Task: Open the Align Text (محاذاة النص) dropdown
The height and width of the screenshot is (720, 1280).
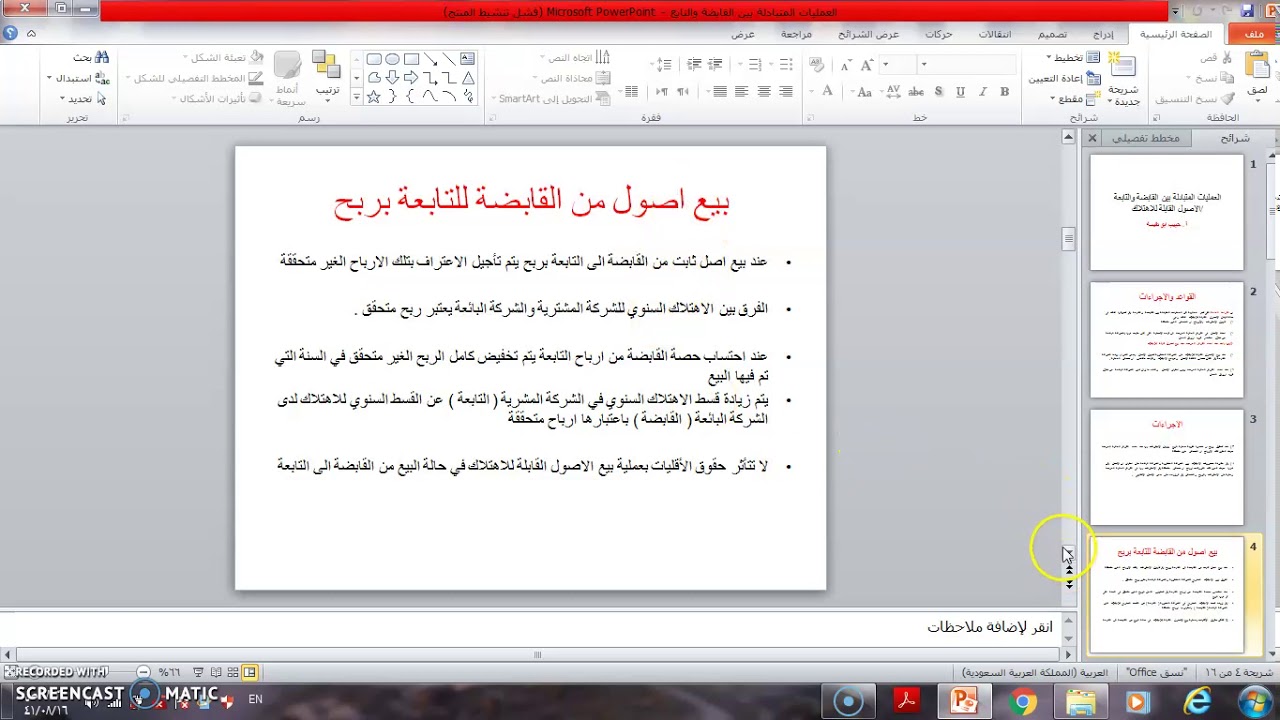Action: pyautogui.click(x=572, y=78)
